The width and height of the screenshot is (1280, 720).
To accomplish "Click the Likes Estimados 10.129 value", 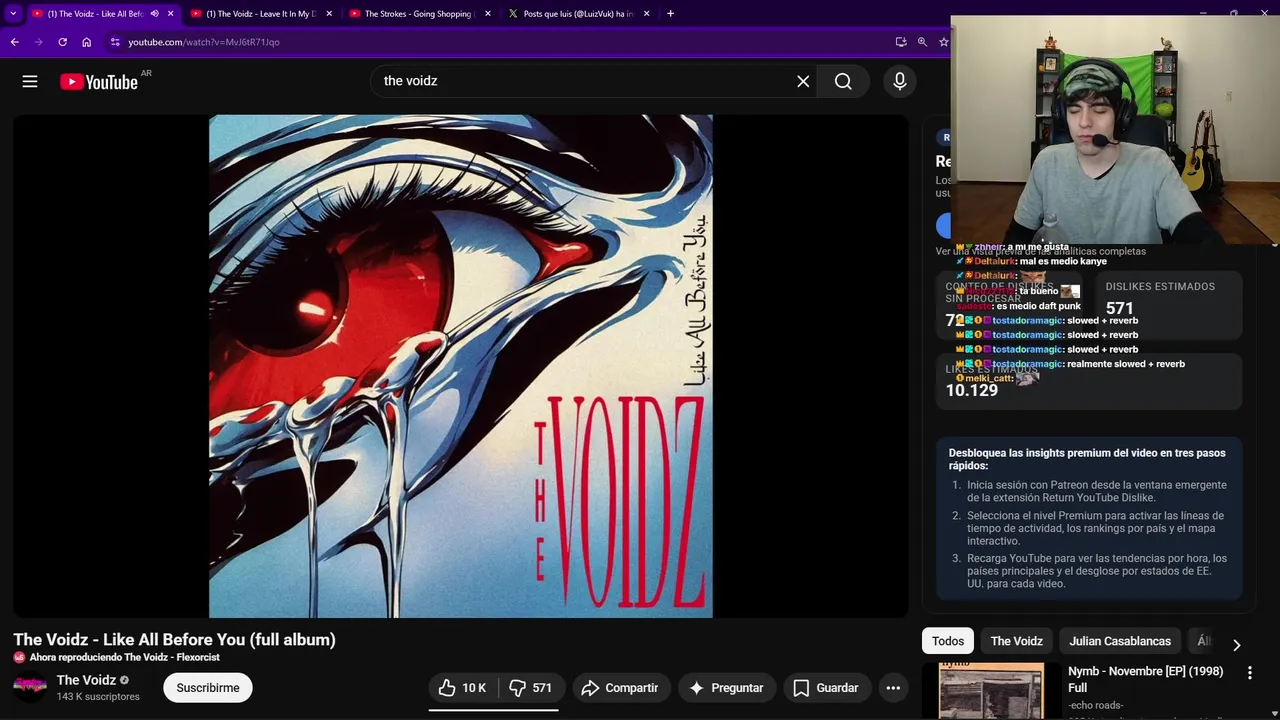I will [972, 391].
